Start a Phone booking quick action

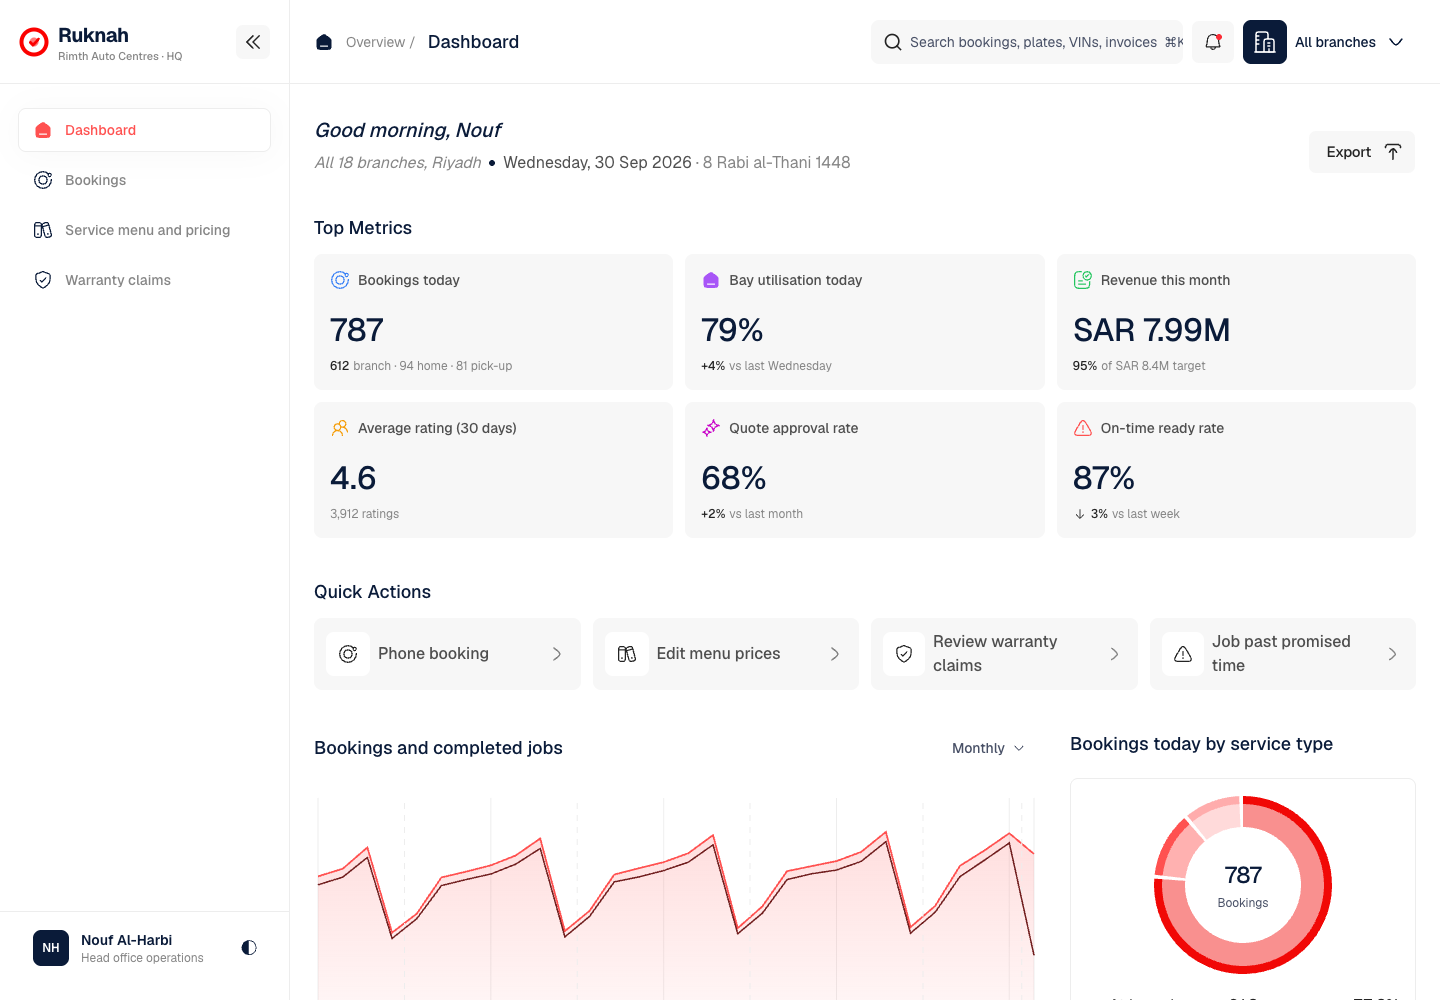[447, 654]
